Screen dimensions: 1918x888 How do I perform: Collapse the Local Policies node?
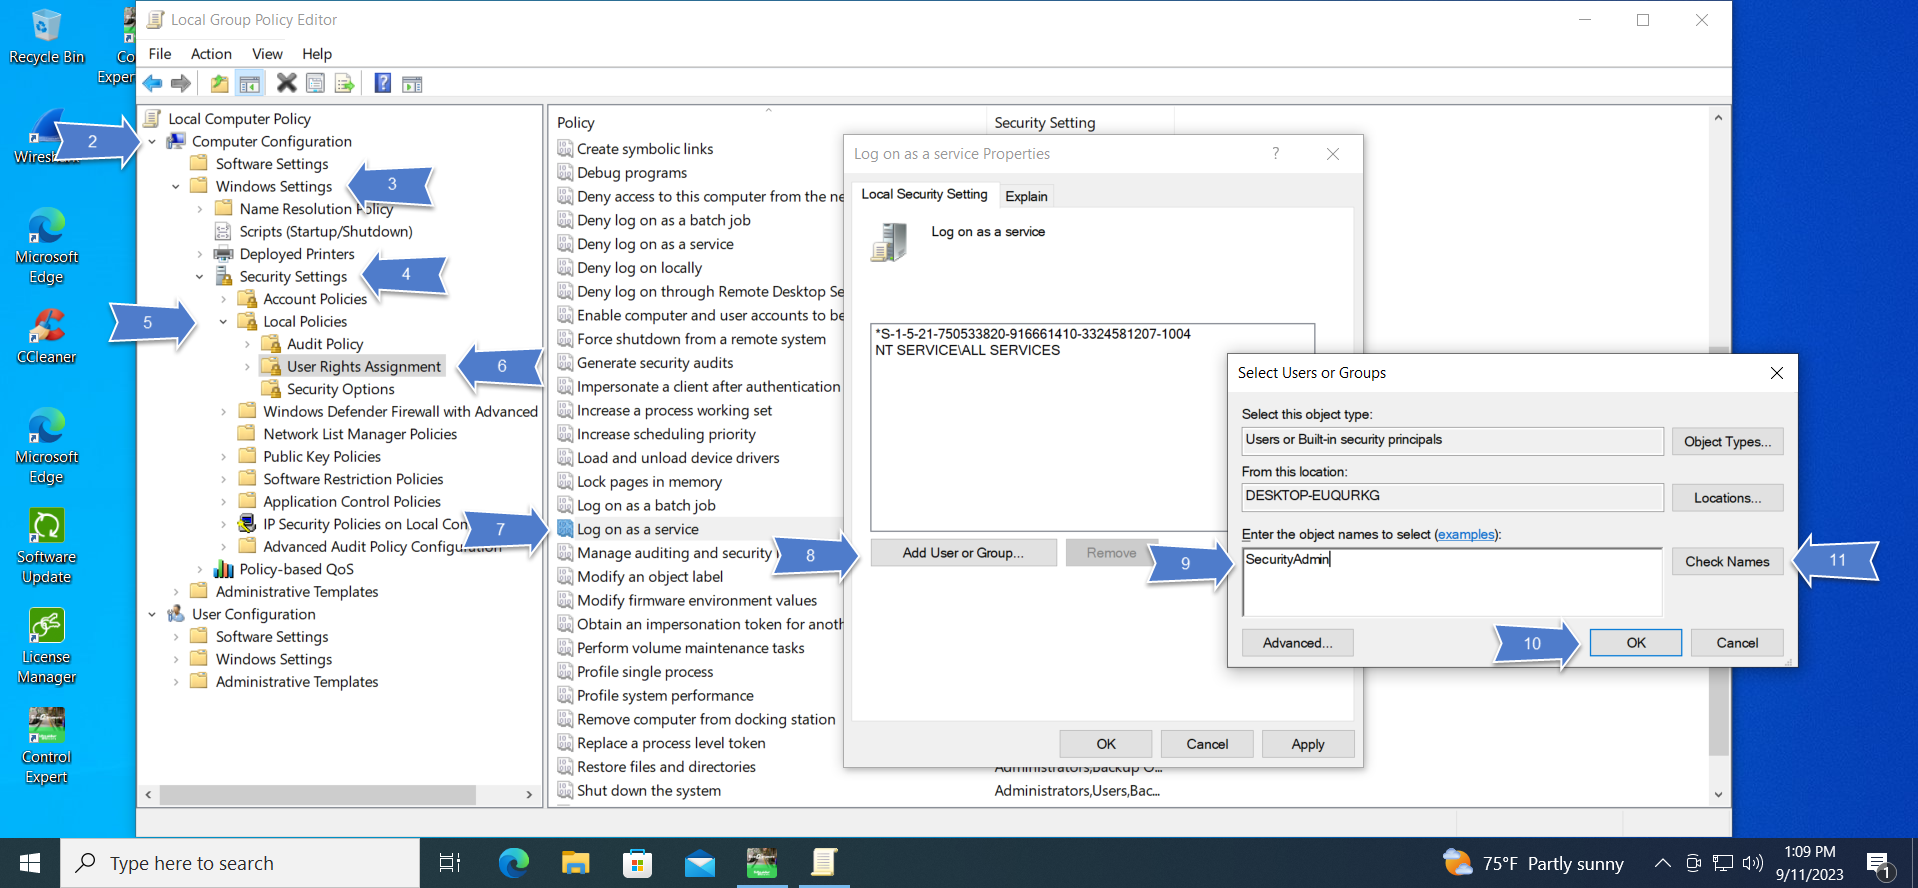point(223,322)
